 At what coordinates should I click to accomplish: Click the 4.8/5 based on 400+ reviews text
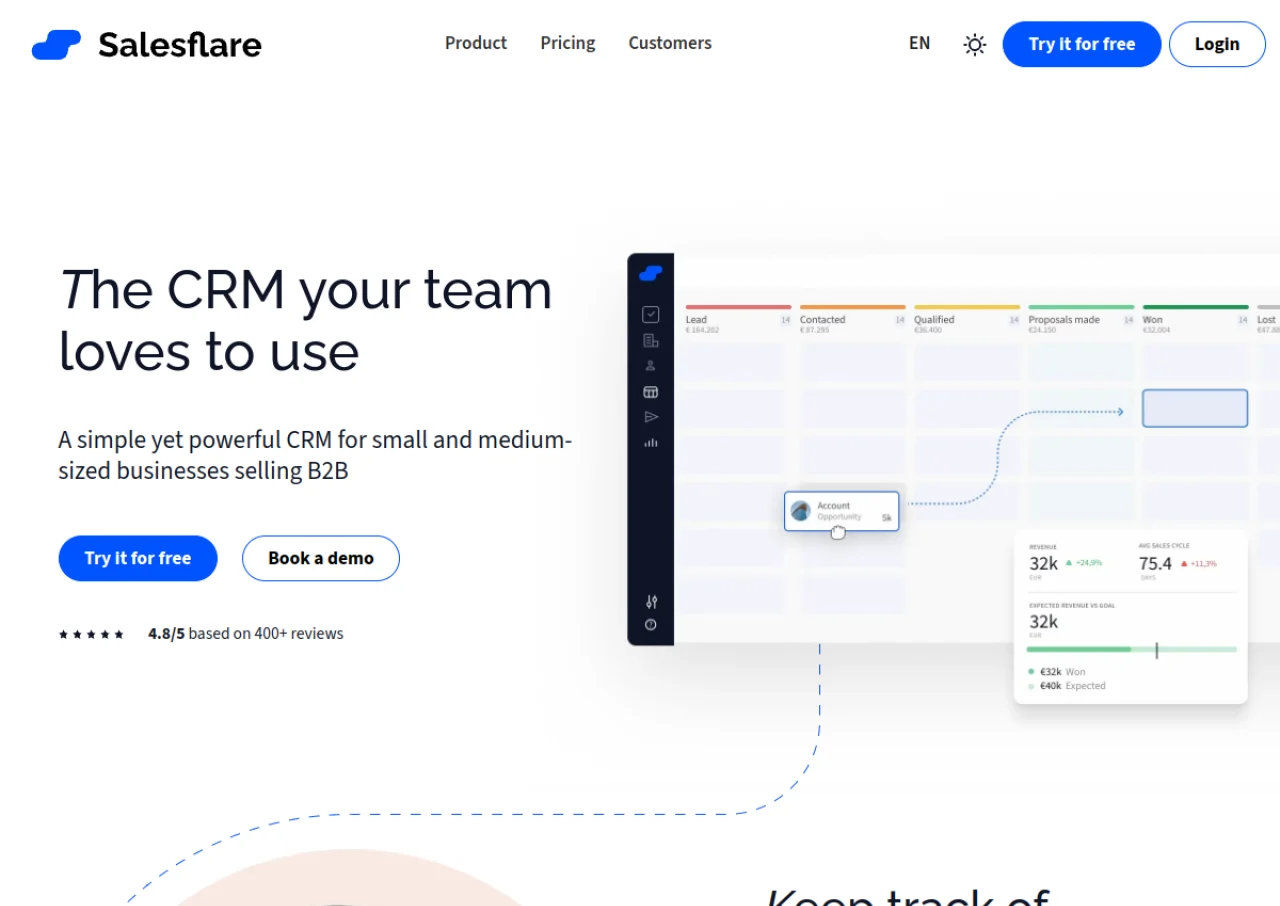point(246,633)
